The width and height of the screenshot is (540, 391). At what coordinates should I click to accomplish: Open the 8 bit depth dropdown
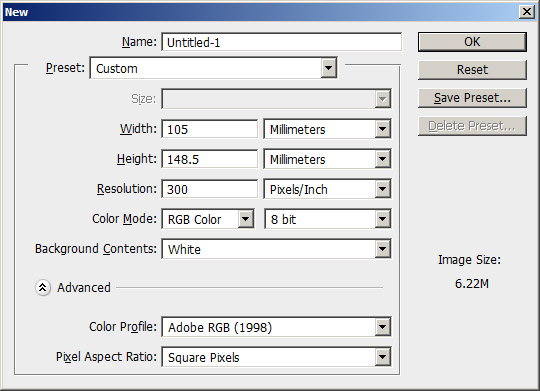pyautogui.click(x=328, y=219)
